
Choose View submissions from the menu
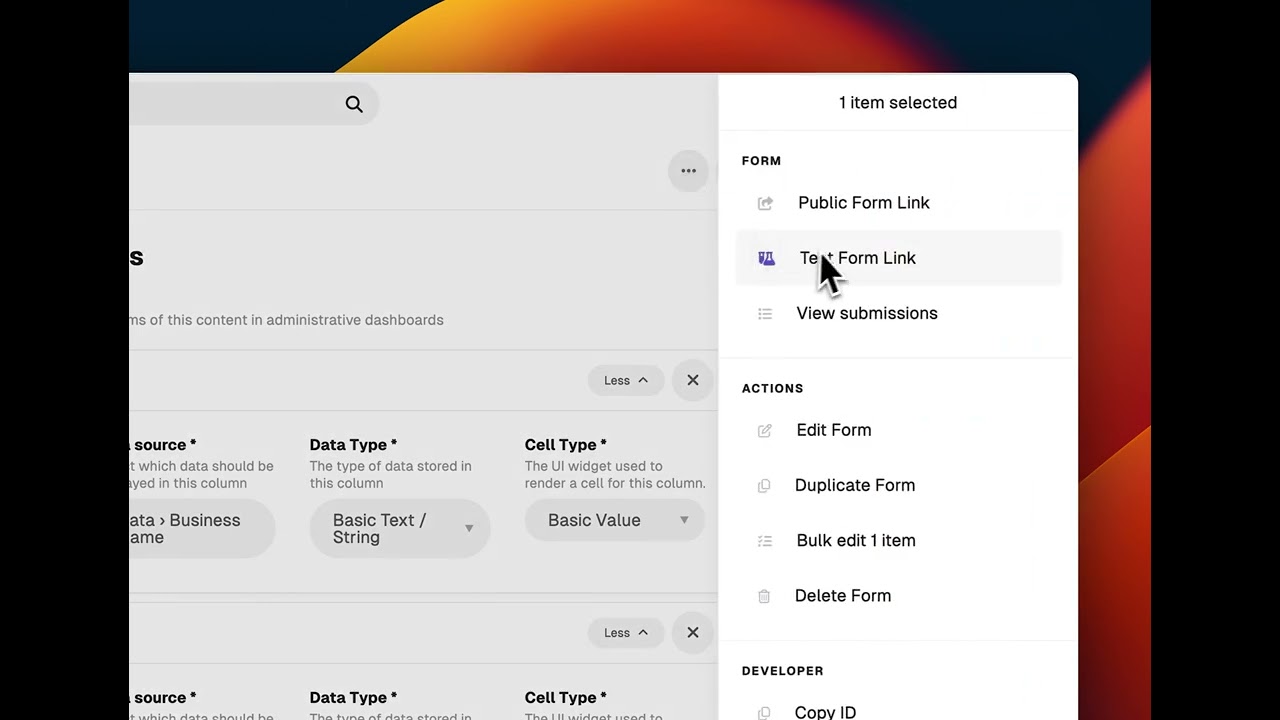click(898, 314)
